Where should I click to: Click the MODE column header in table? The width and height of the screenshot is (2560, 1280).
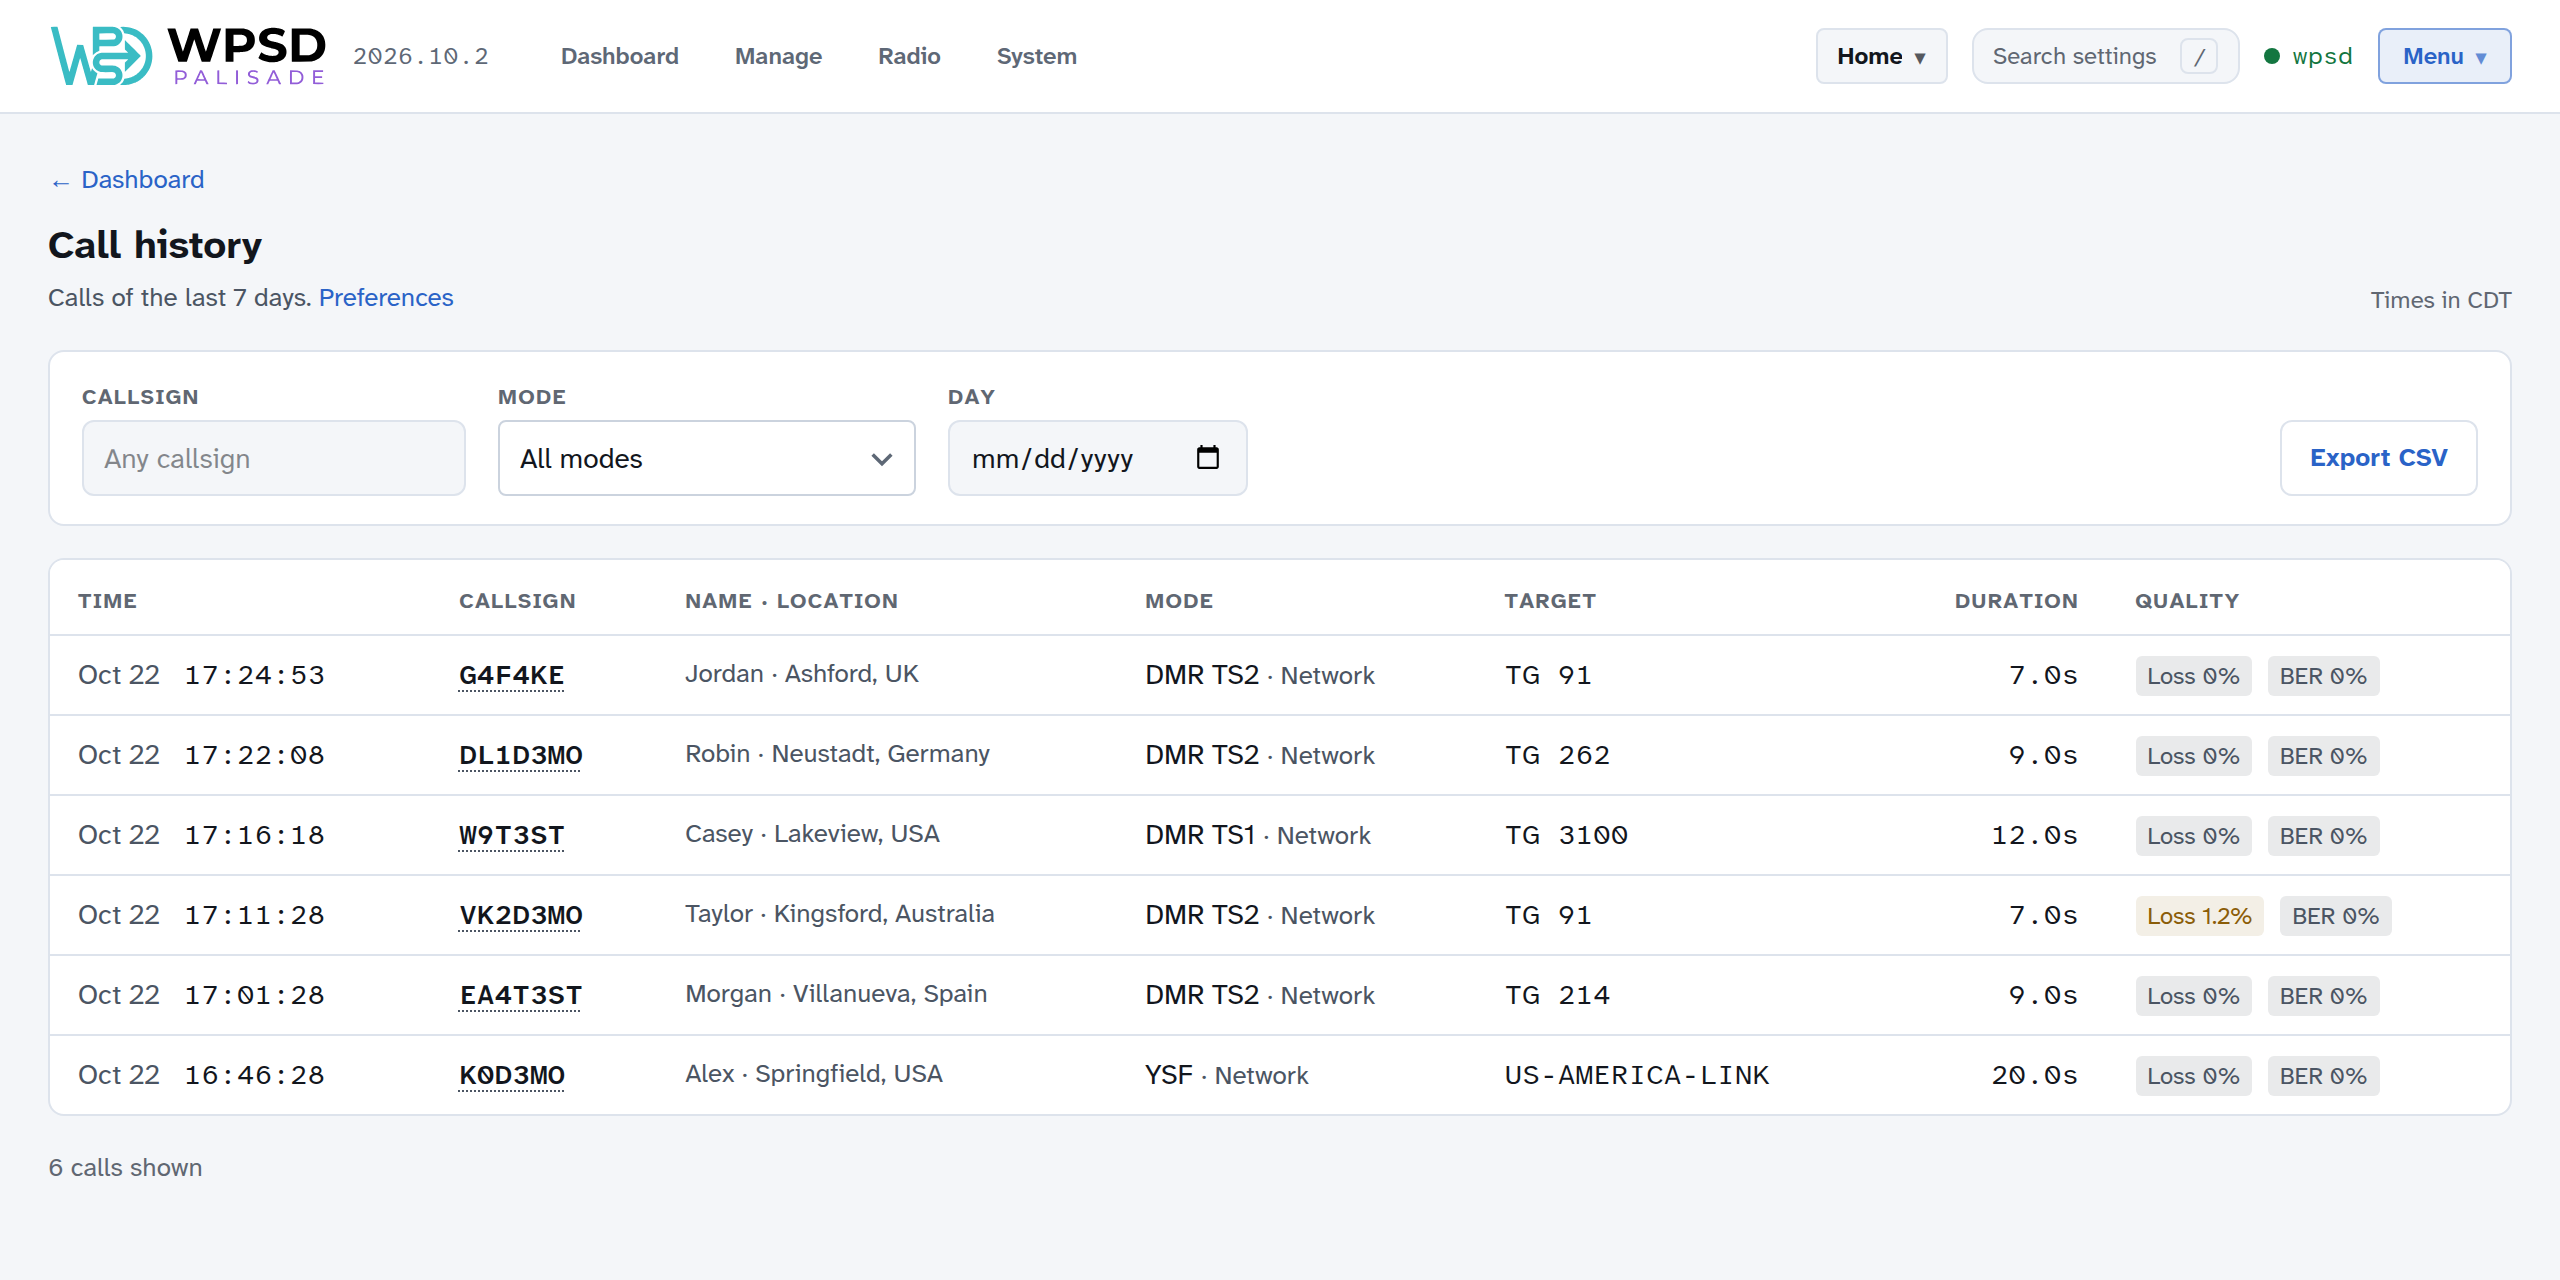tap(1179, 601)
